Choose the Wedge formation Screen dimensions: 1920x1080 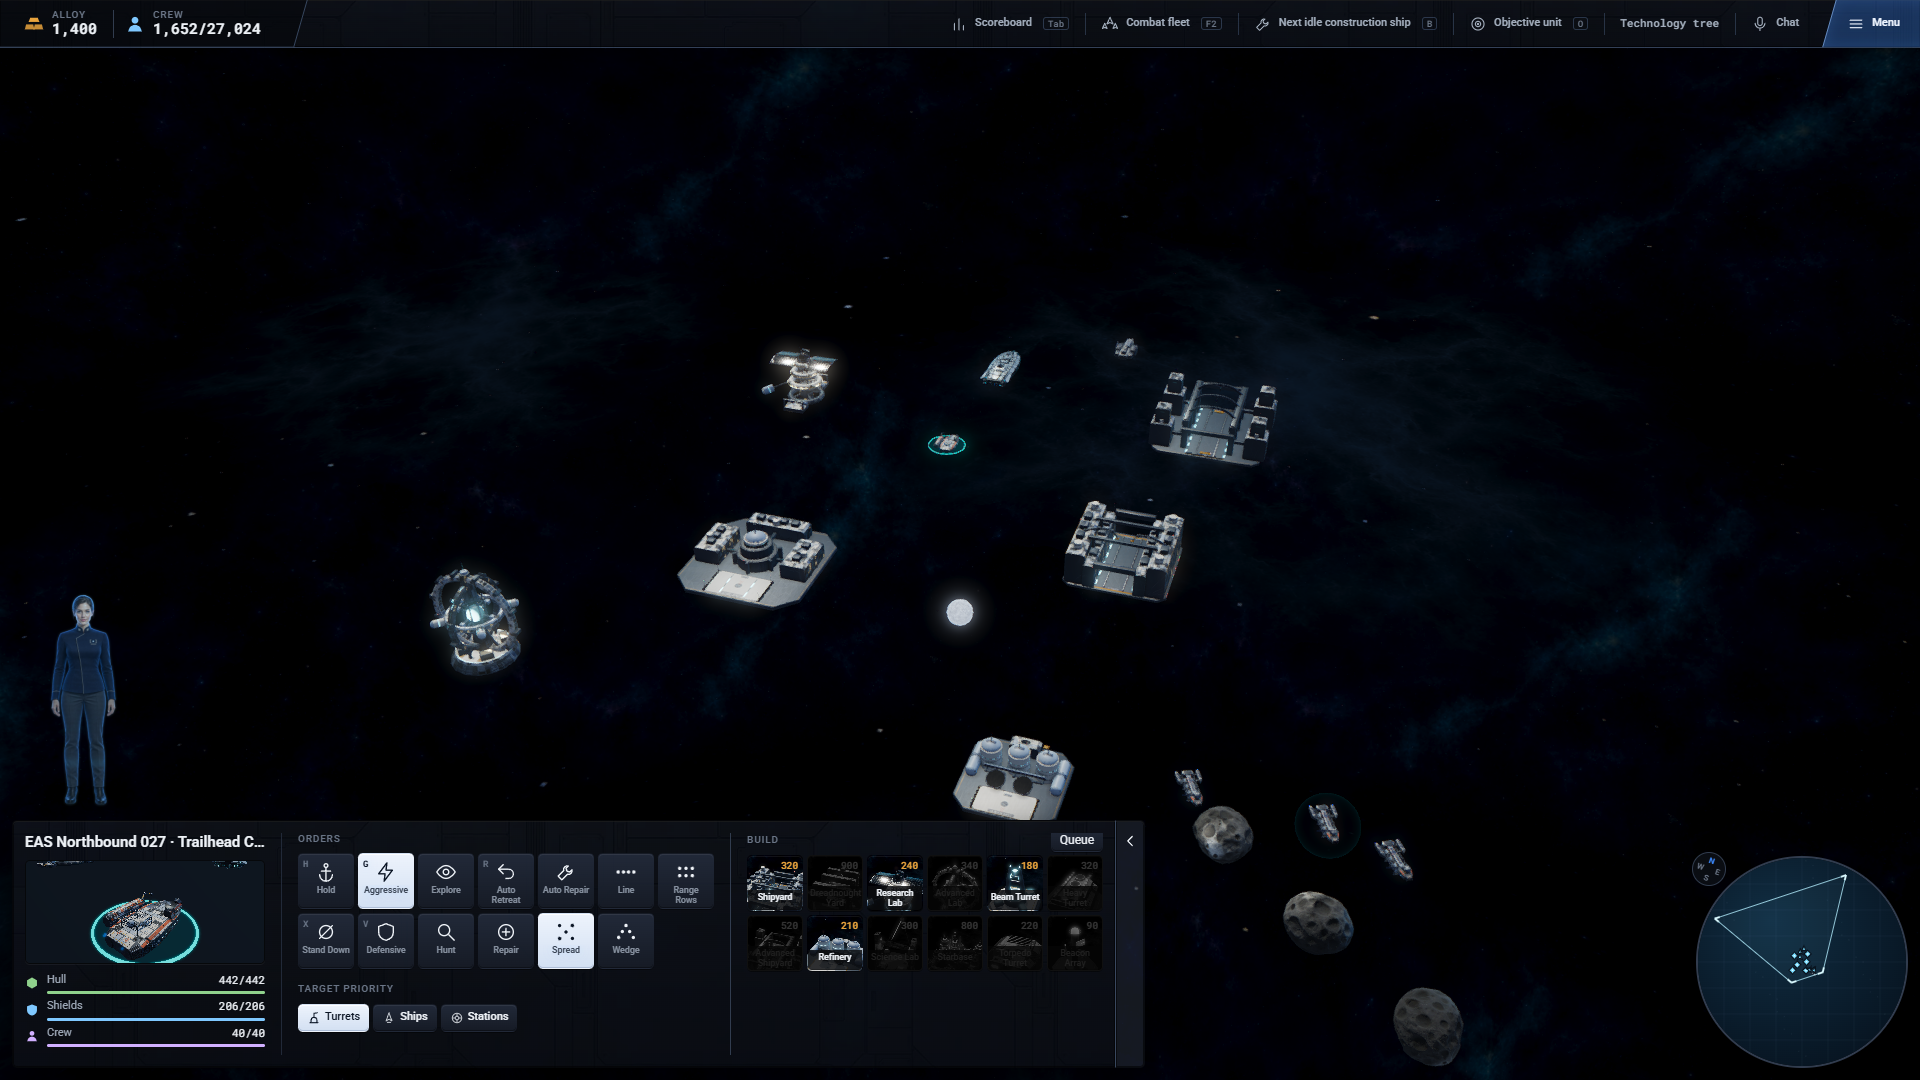[626, 940]
